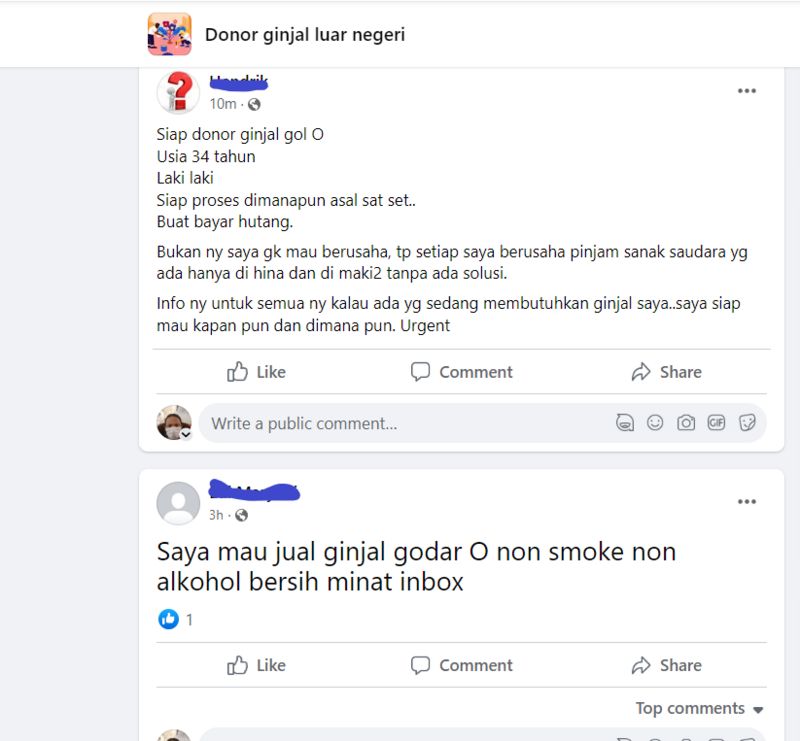Open the sticker picker in comment box
Screen dimensions: 800x741
click(x=747, y=423)
